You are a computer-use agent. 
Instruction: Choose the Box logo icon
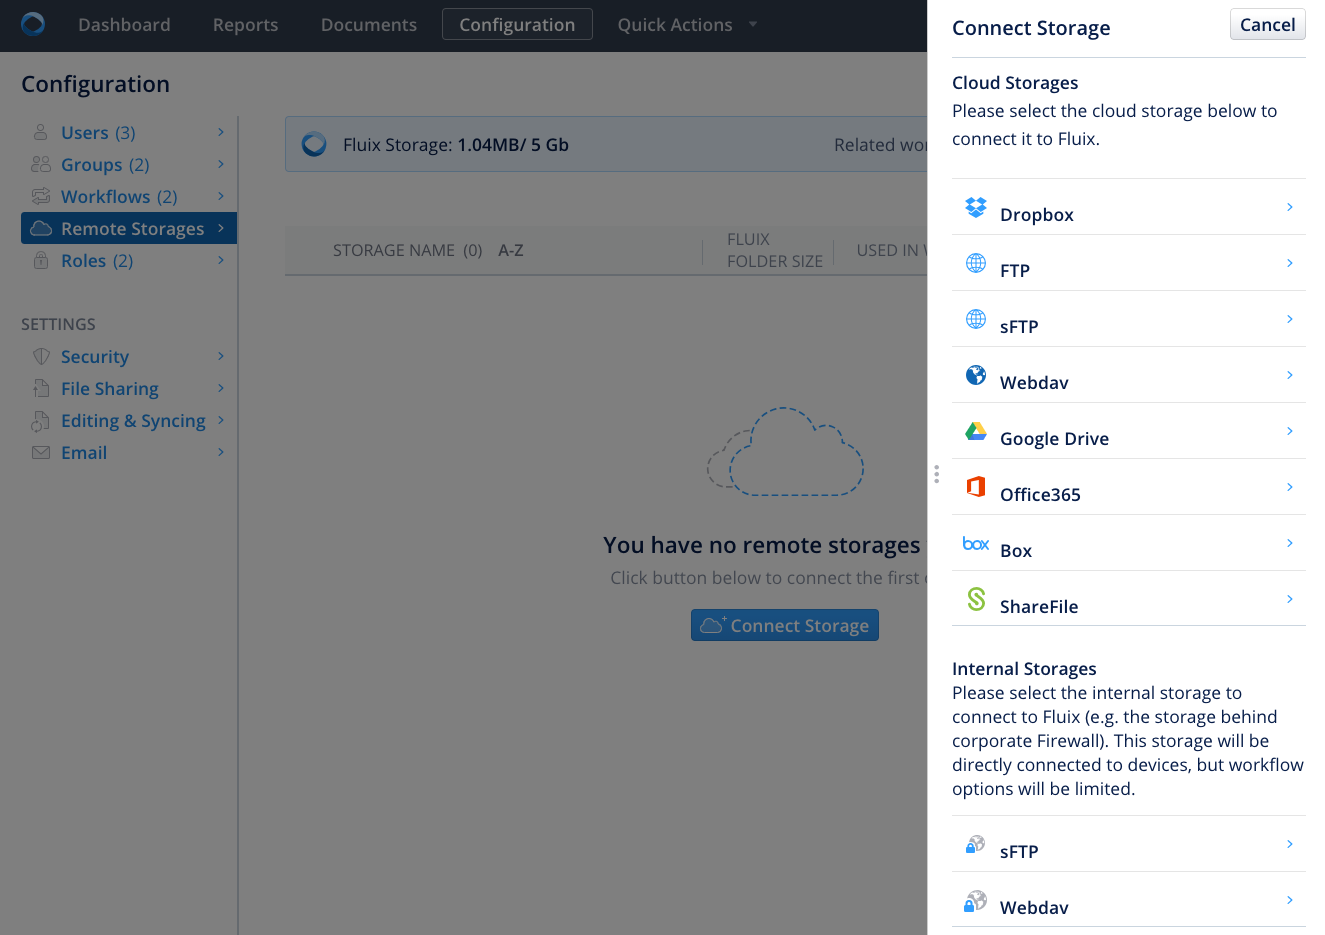pyautogui.click(x=975, y=543)
